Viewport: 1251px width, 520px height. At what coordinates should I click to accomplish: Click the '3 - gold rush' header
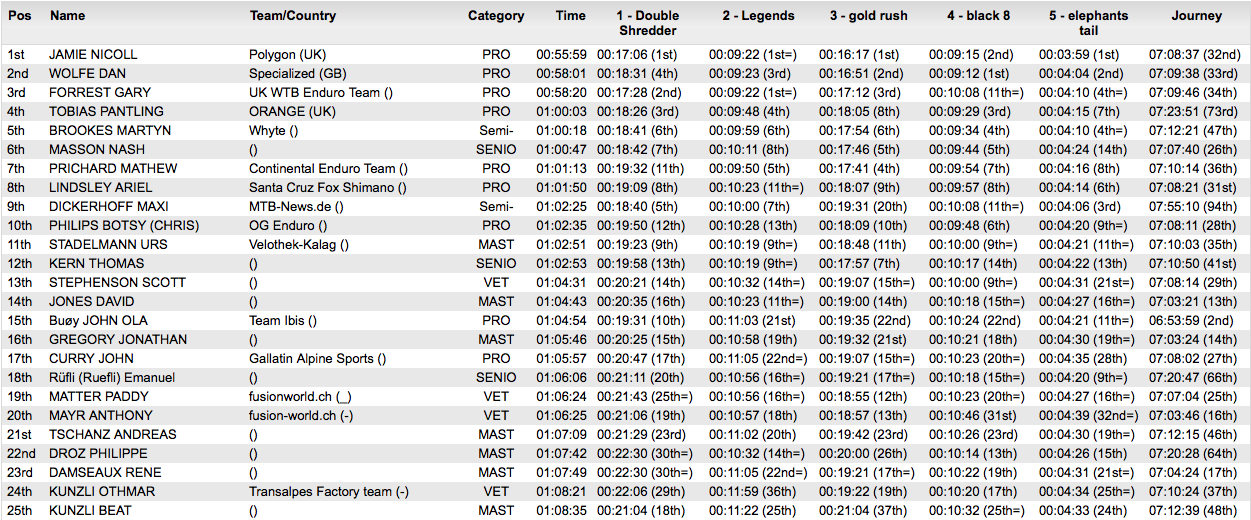click(868, 16)
